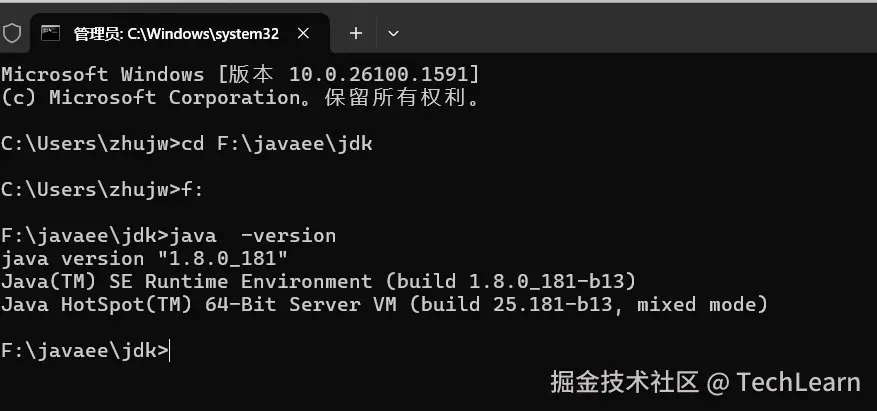
Task: Select the 管理员: C:\Windows\system32 tab
Action: click(x=176, y=34)
